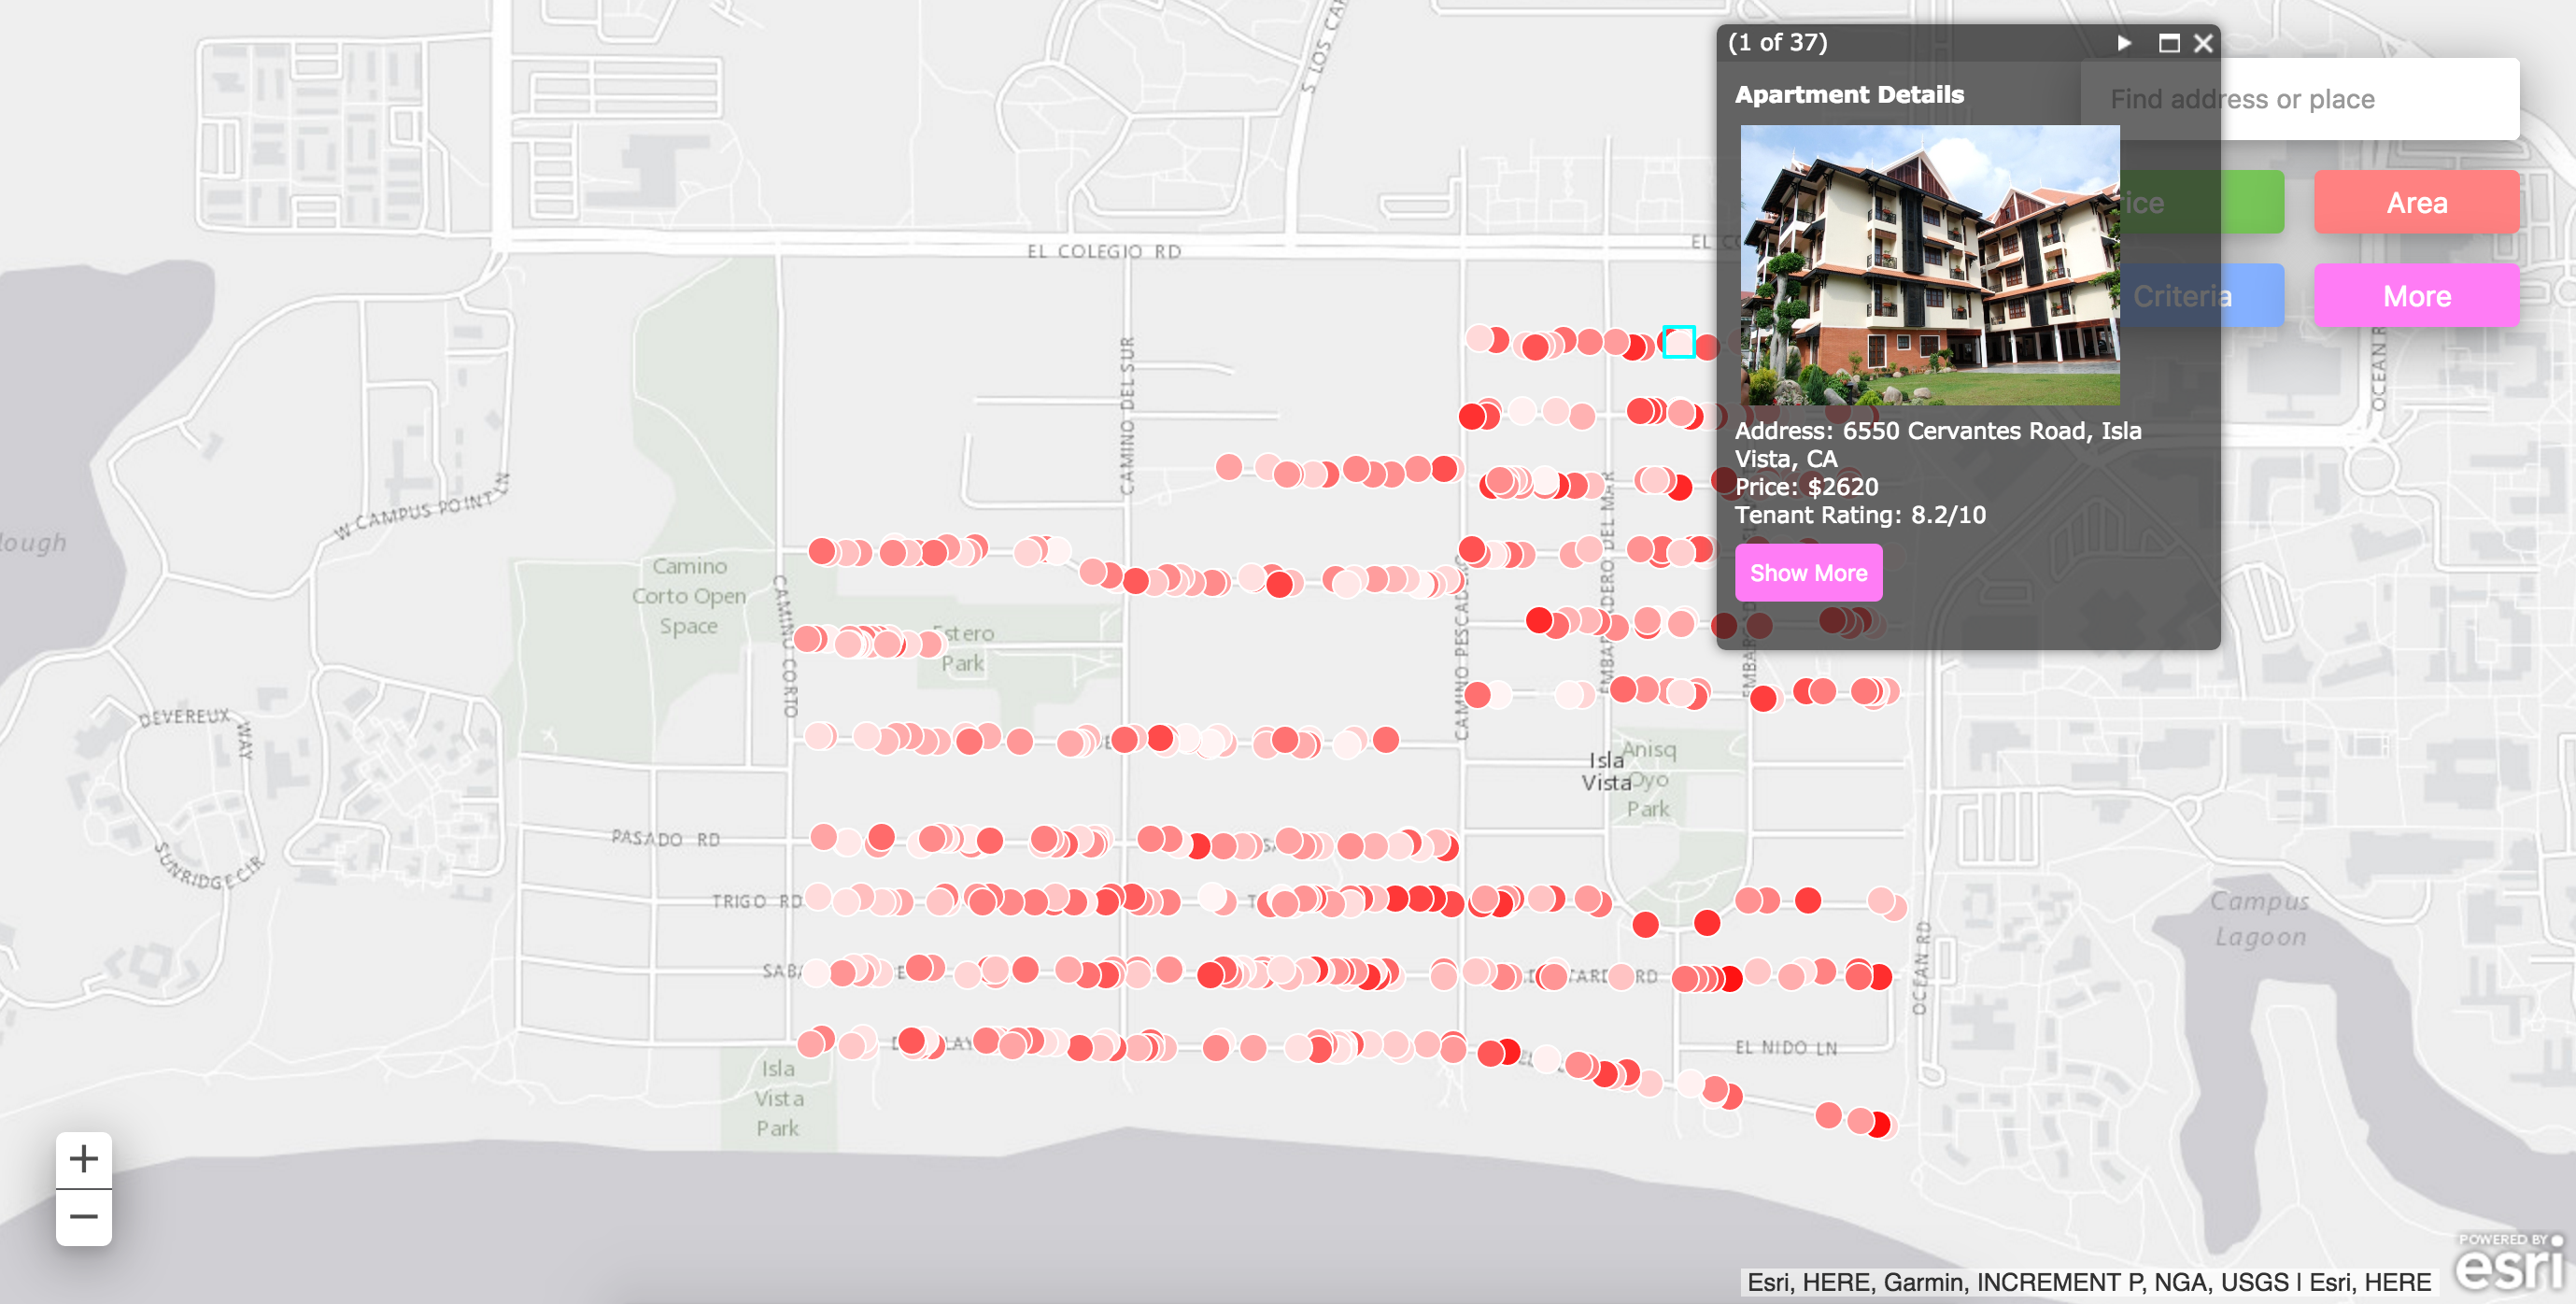Click the Camino Corto Open Space label
2576x1304 pixels.
pos(689,596)
